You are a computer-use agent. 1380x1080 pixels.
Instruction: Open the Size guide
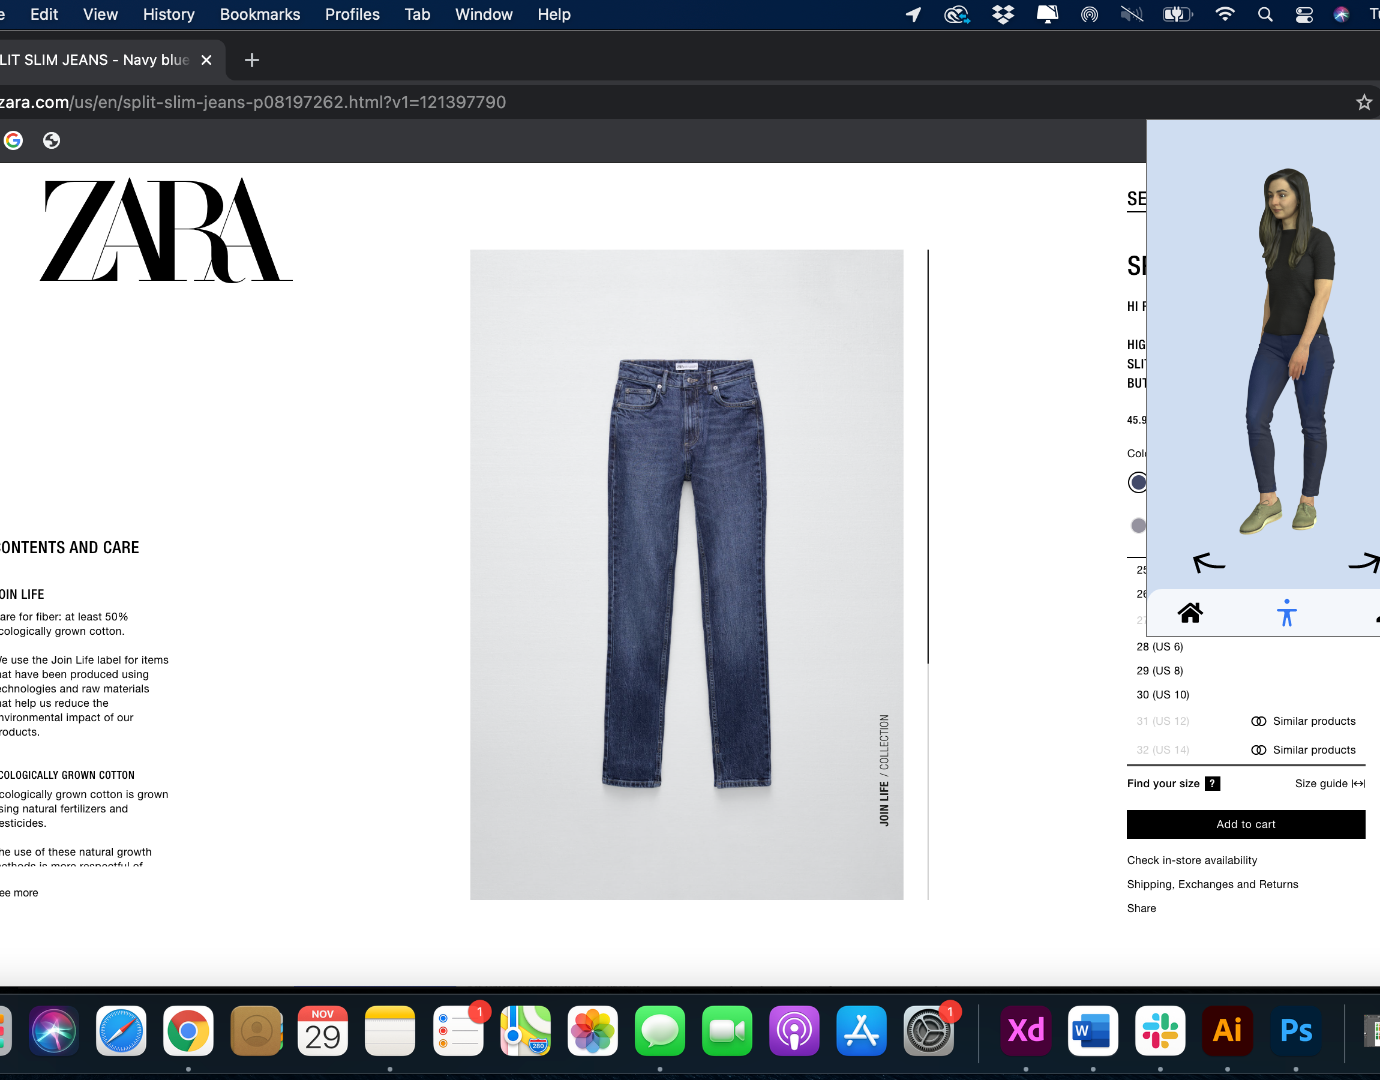pos(1330,783)
